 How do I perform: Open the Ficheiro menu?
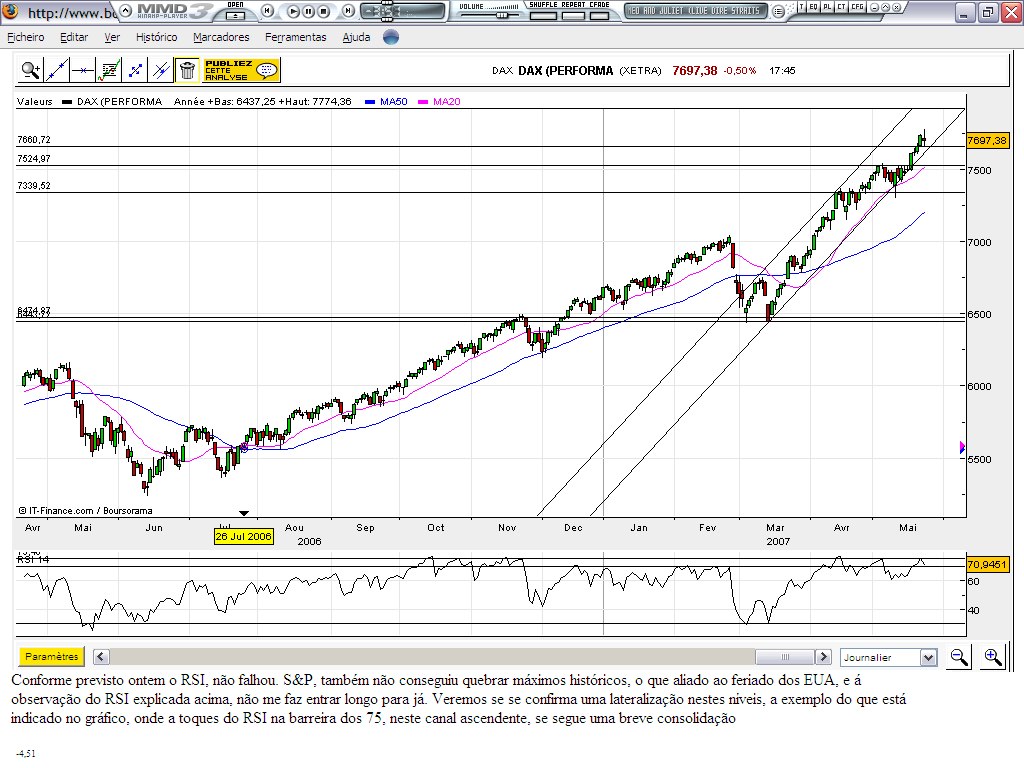(25, 37)
